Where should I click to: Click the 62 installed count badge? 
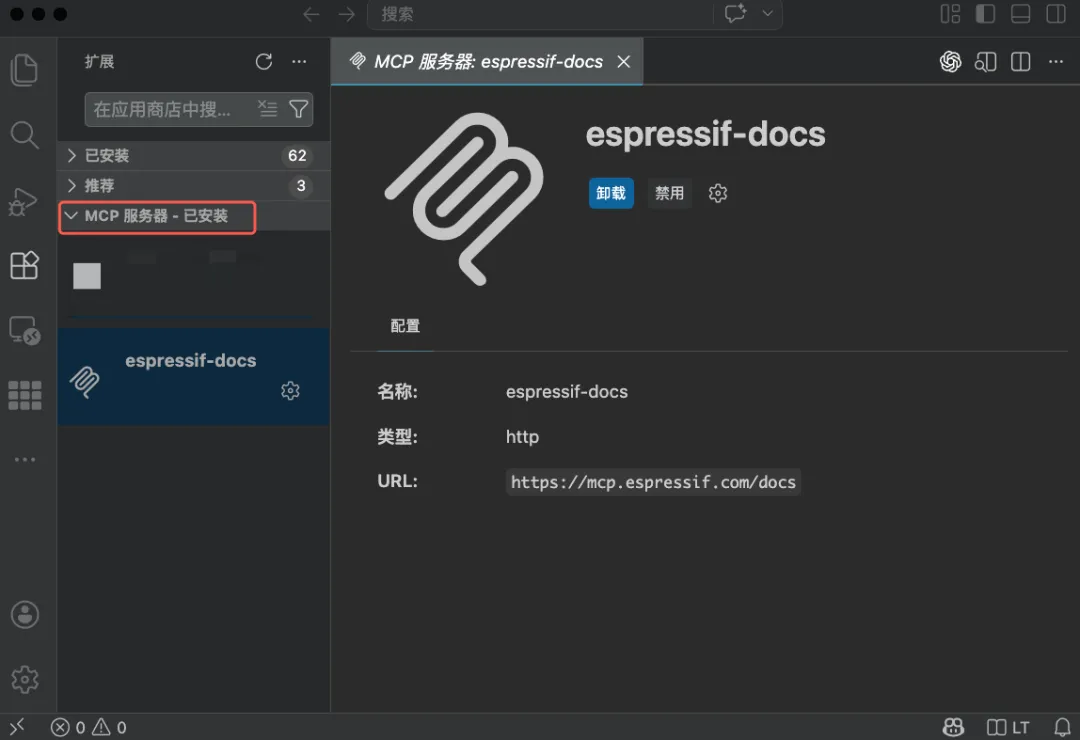click(297, 156)
